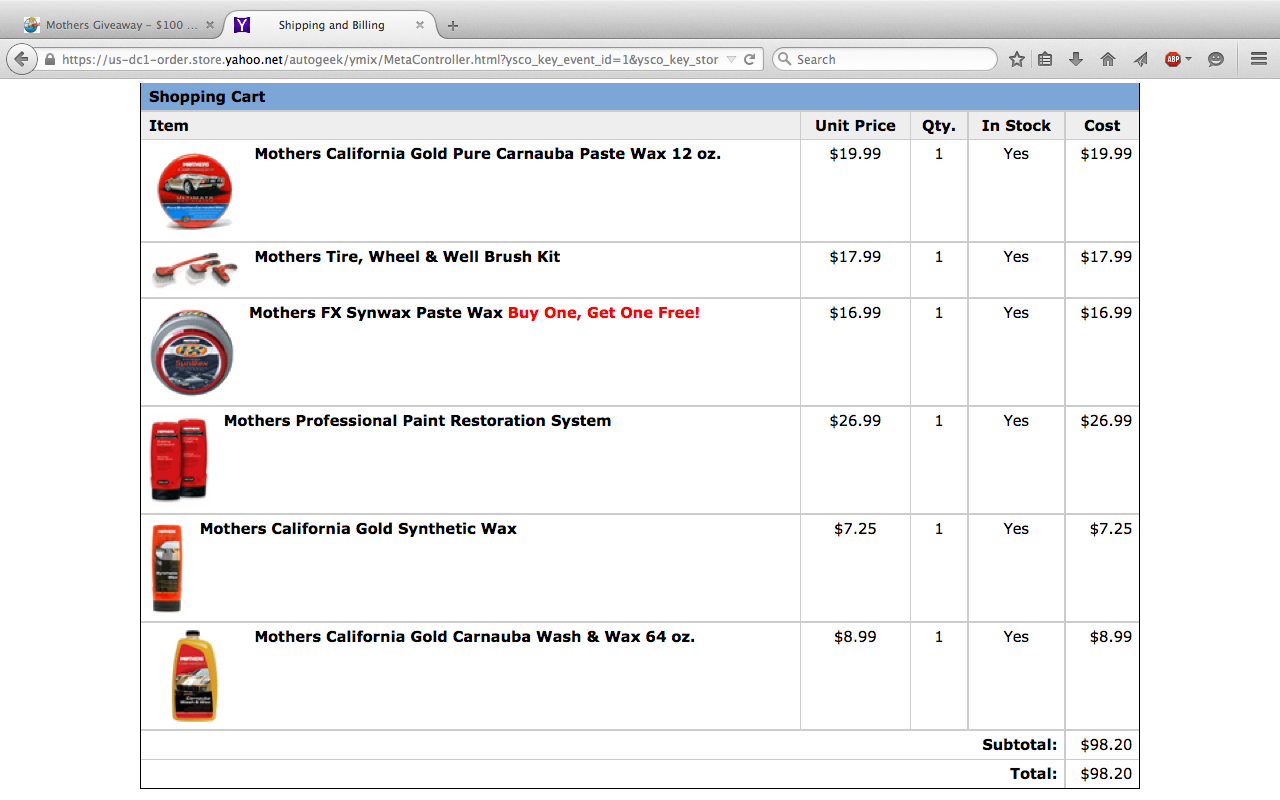
Task: Open a new tab with plus button
Action: [x=453, y=25]
